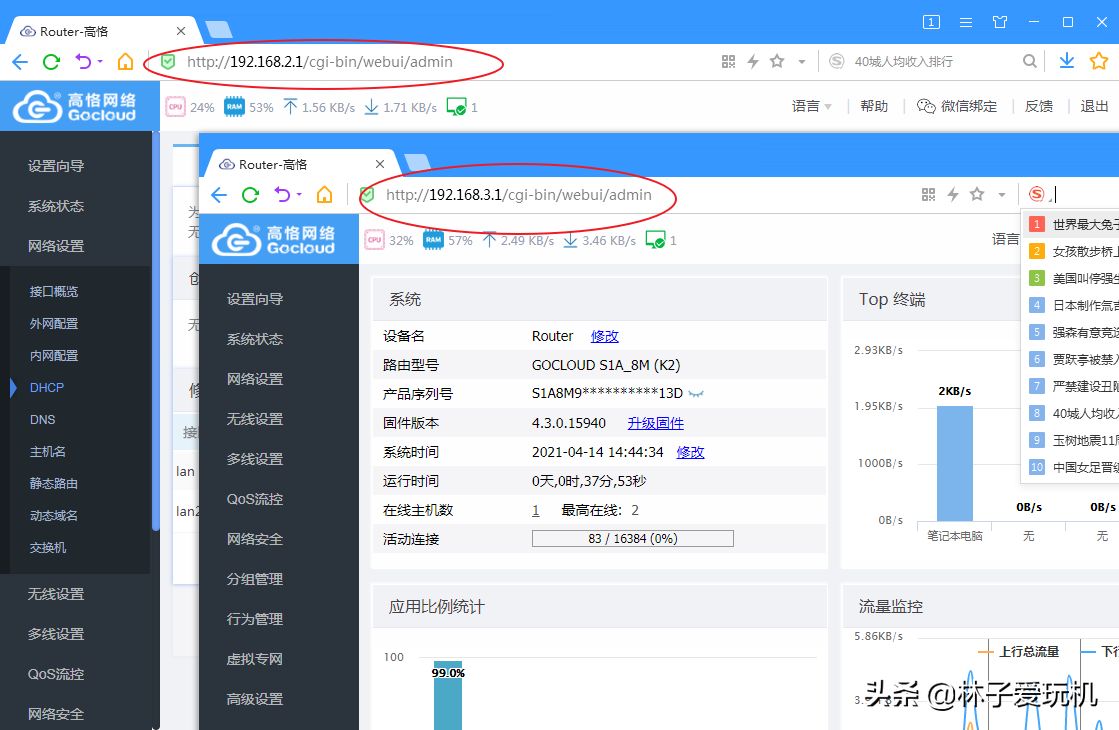
Task: Click 微信绑定 in the back window header
Action: click(957, 106)
